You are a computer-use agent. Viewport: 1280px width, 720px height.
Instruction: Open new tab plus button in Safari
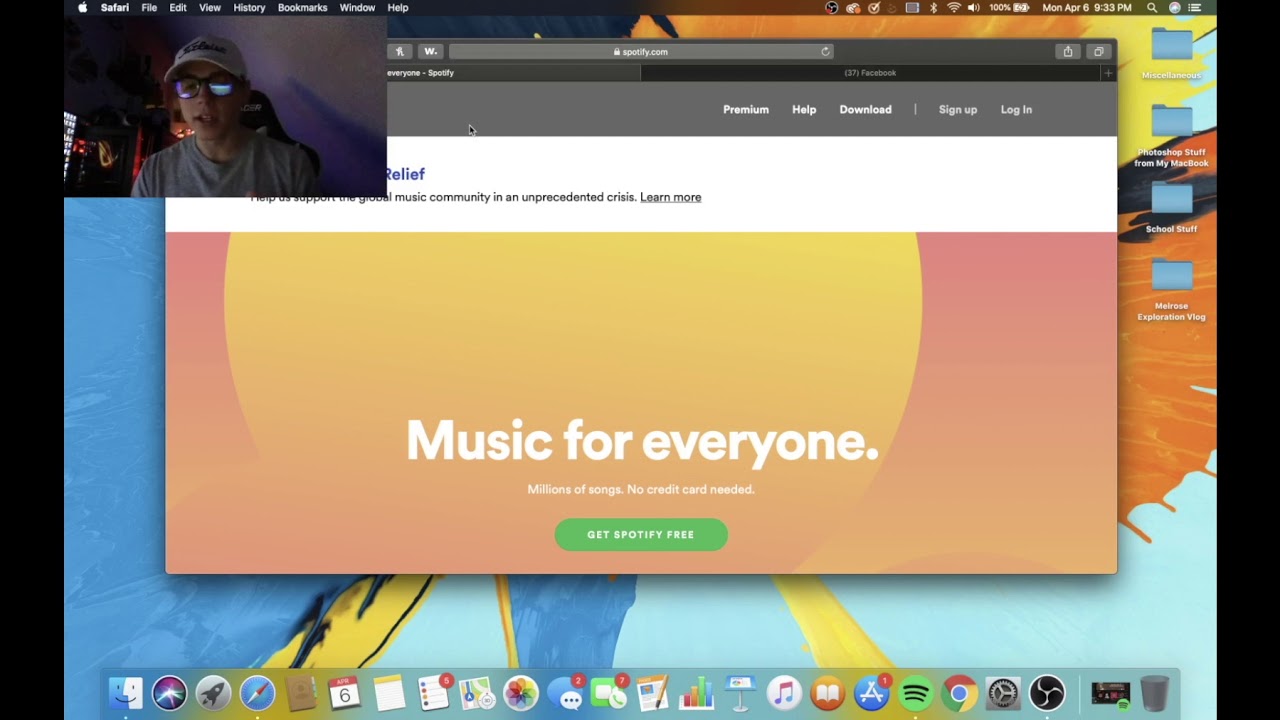[x=1108, y=73]
